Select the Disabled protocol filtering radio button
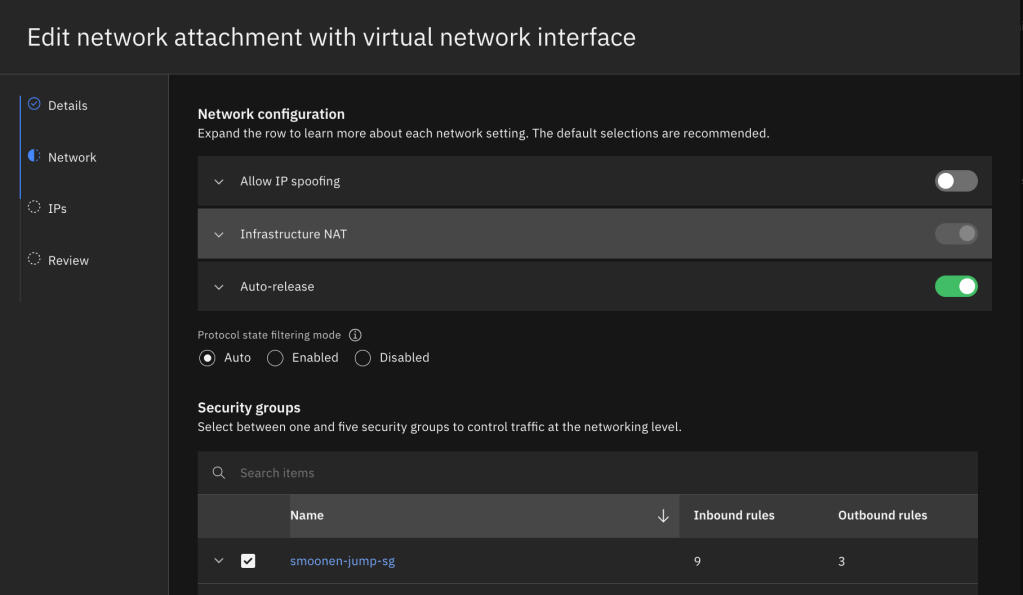 pyautogui.click(x=363, y=358)
